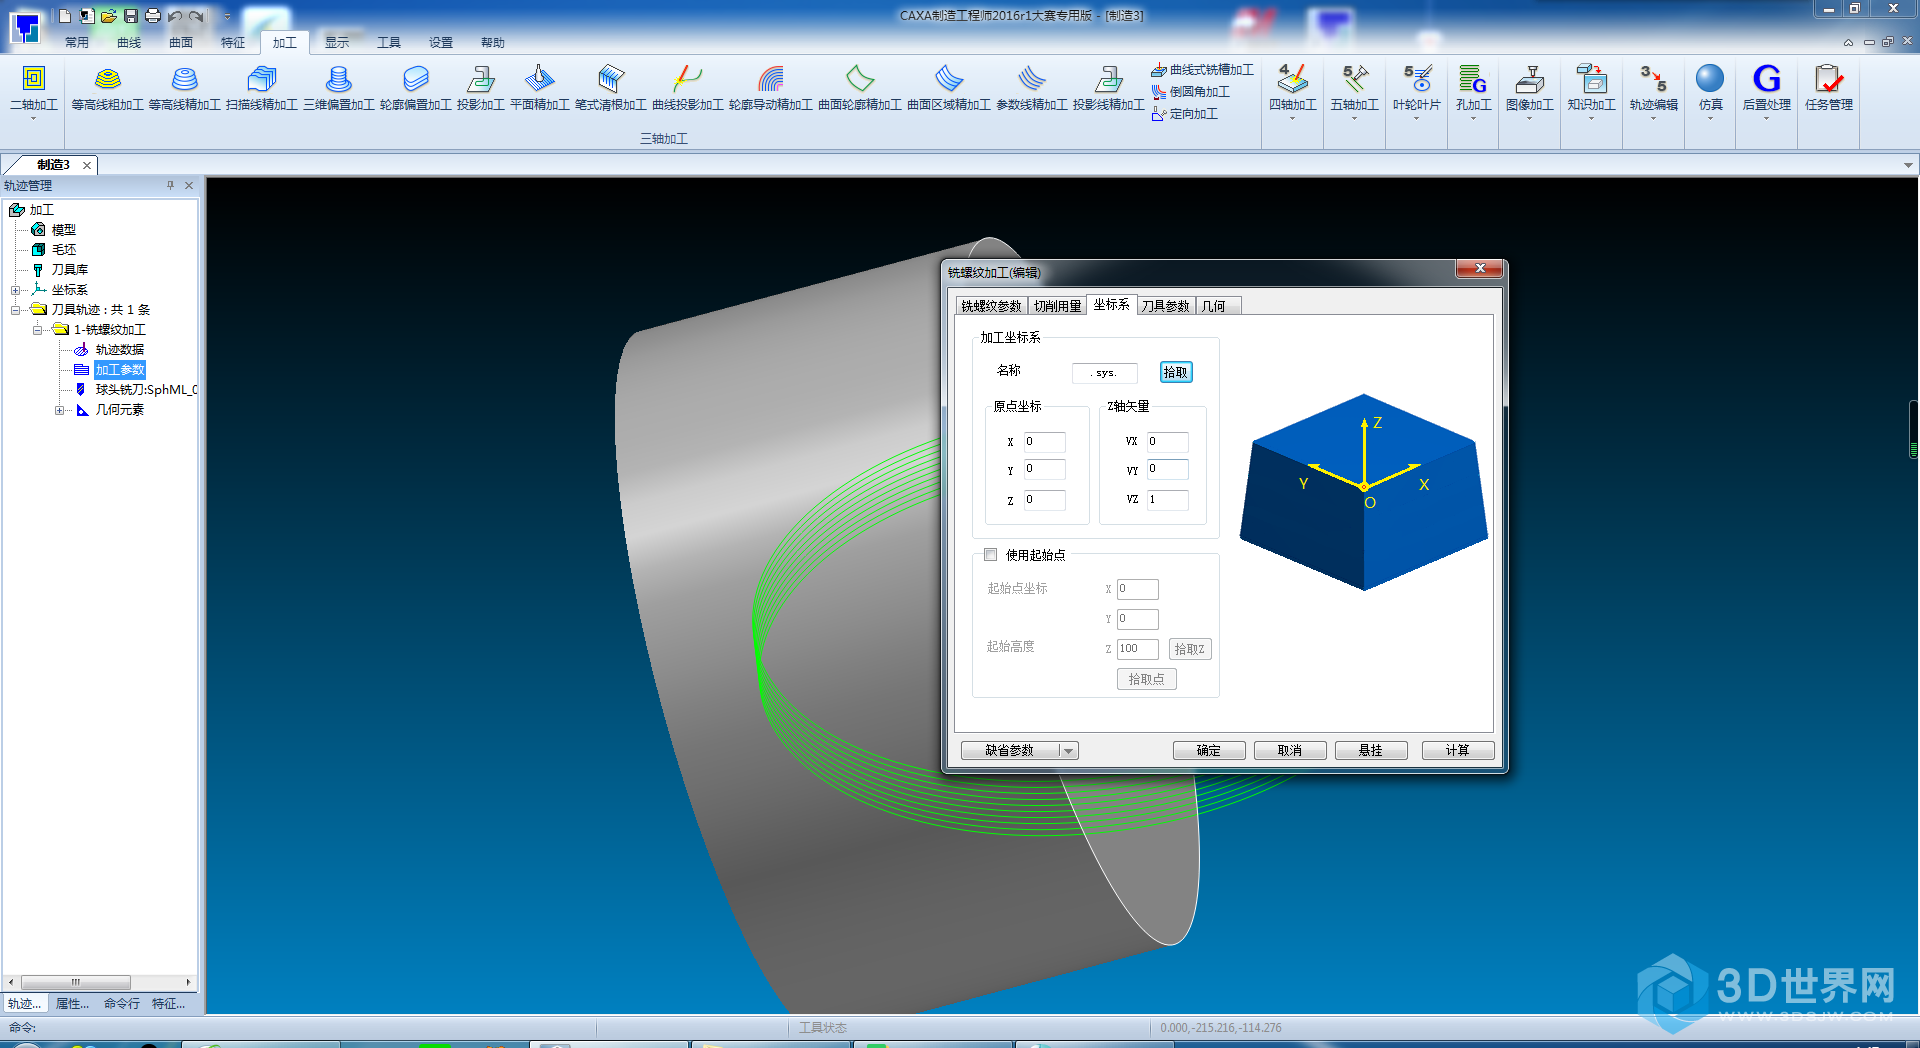1920x1048 pixels.
Task: Switch to 铣螺纹参数 tab
Action: point(991,306)
